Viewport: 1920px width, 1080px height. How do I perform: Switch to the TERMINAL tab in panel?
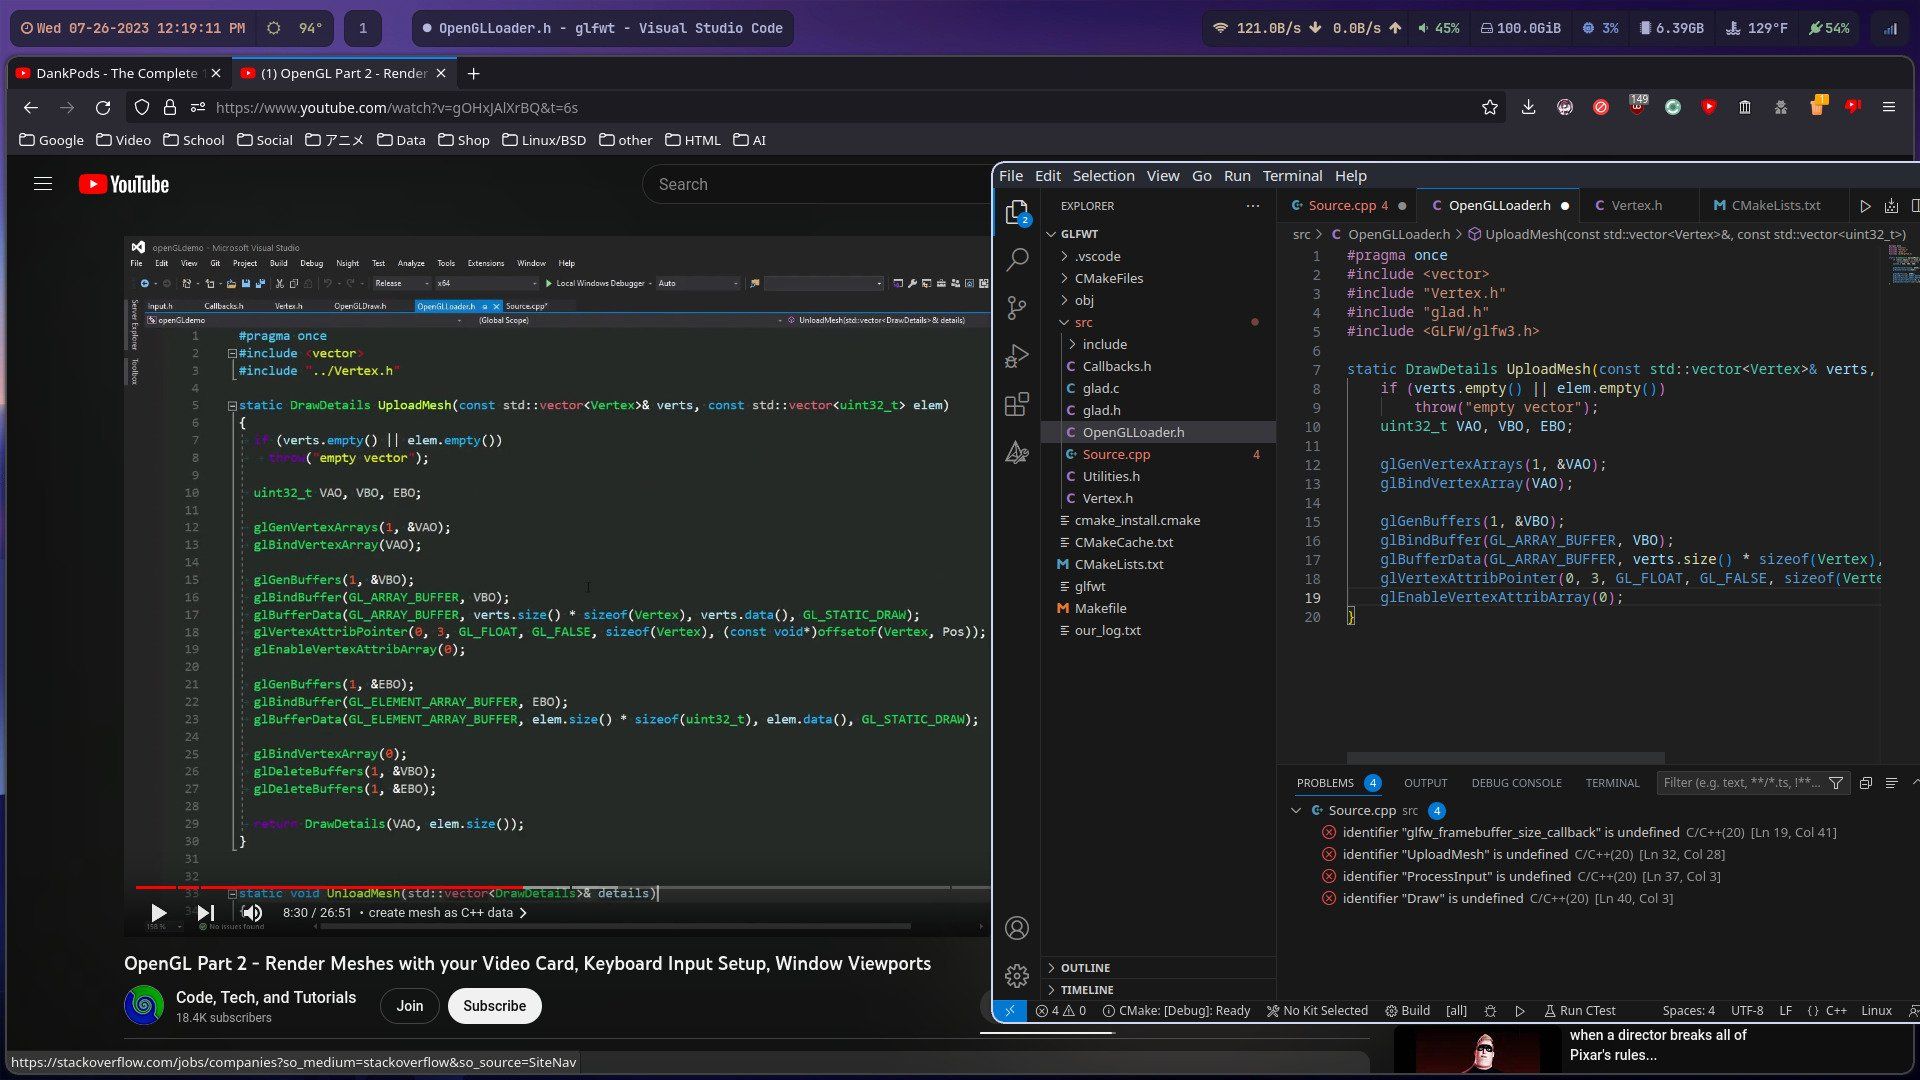click(x=1613, y=782)
